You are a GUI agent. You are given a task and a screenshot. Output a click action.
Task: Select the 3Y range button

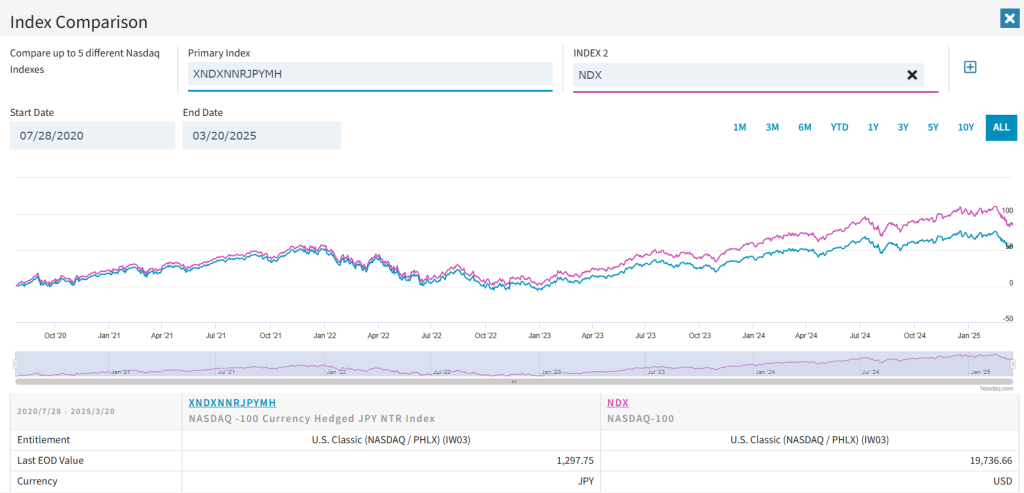[903, 127]
